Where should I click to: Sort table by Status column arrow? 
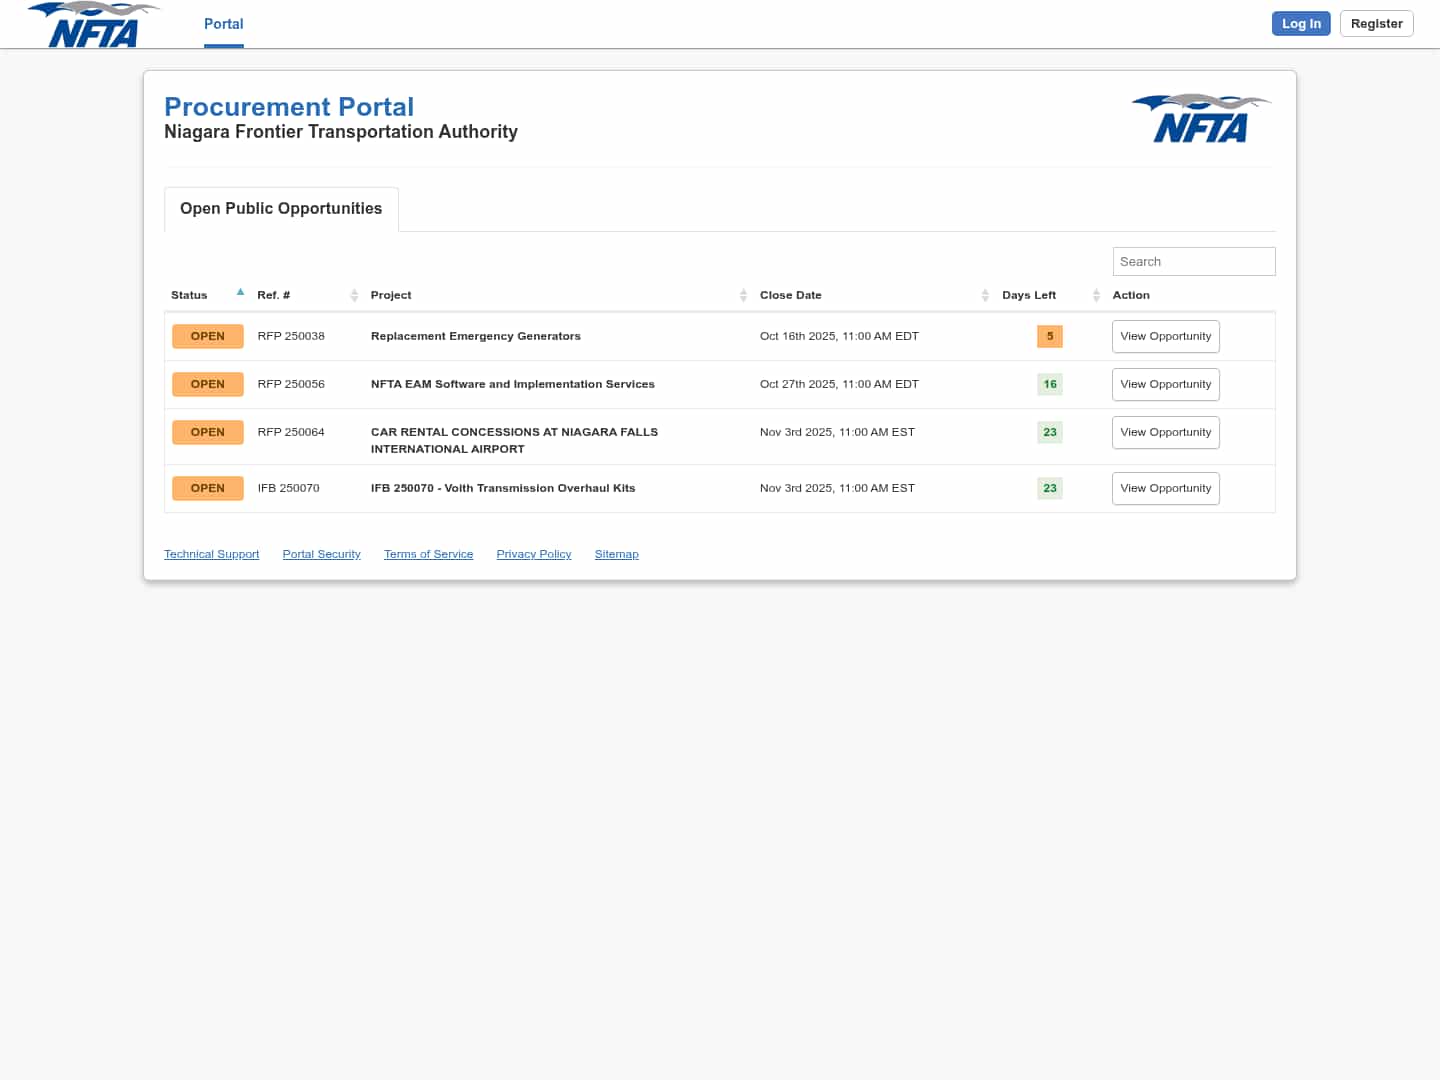pyautogui.click(x=240, y=293)
